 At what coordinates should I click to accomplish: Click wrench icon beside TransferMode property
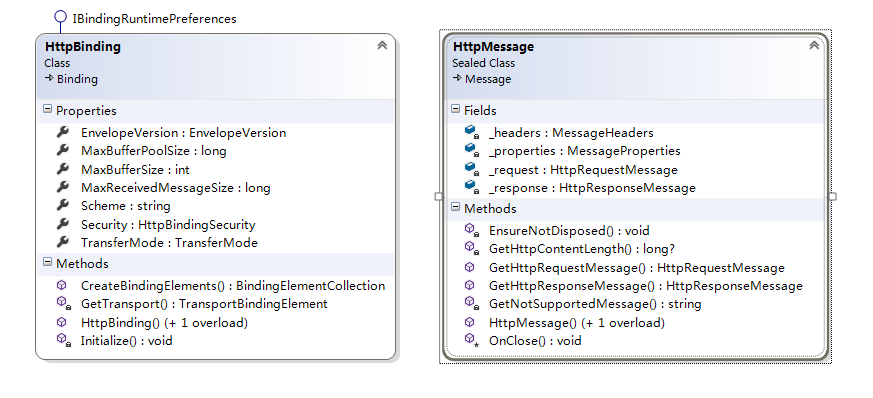tap(62, 243)
